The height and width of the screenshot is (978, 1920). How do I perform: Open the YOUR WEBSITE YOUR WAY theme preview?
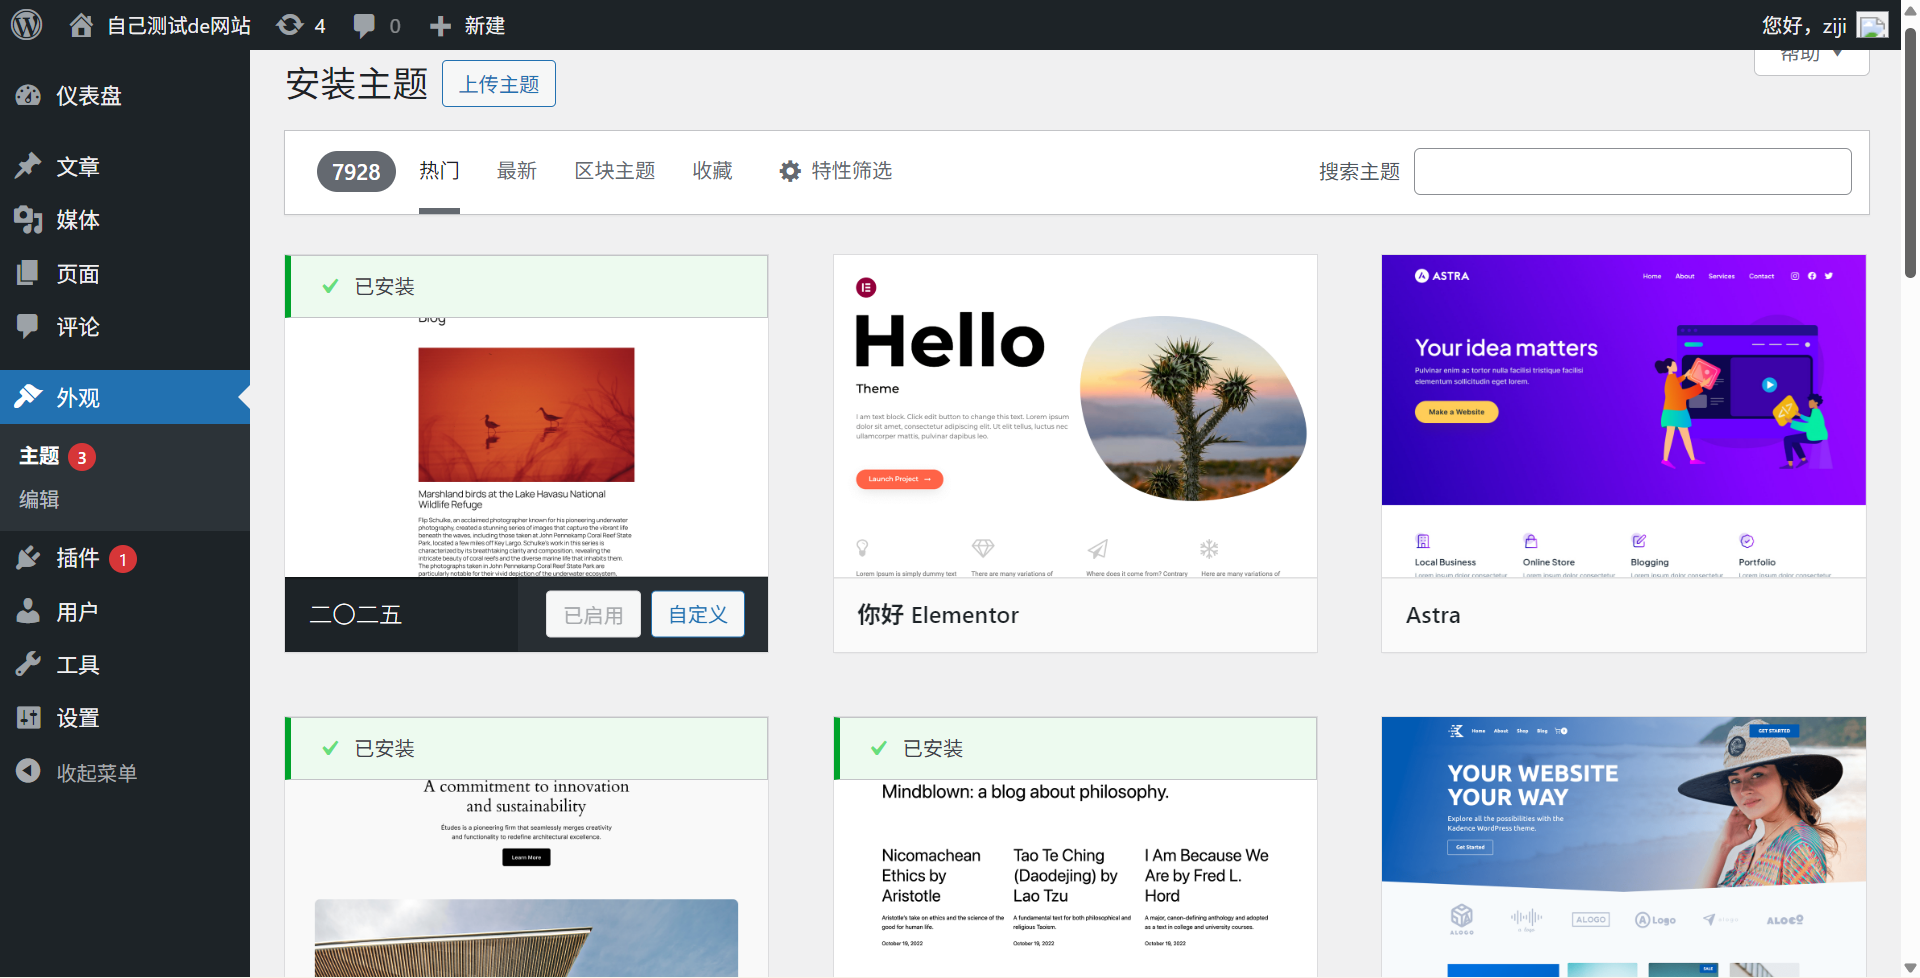(x=1624, y=847)
